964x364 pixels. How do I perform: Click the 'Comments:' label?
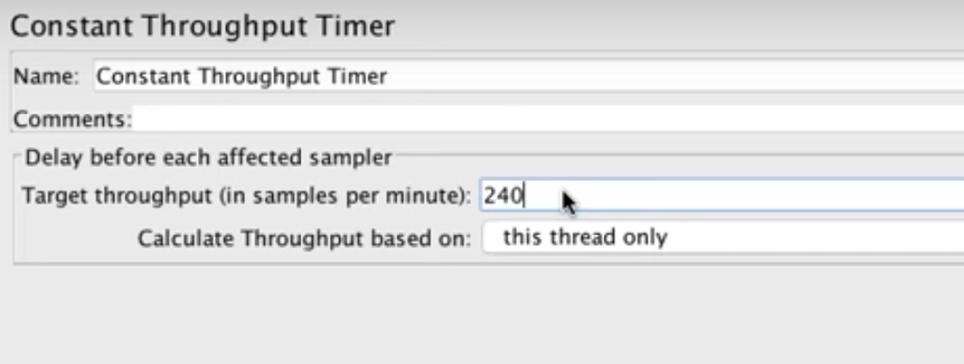pyautogui.click(x=73, y=119)
